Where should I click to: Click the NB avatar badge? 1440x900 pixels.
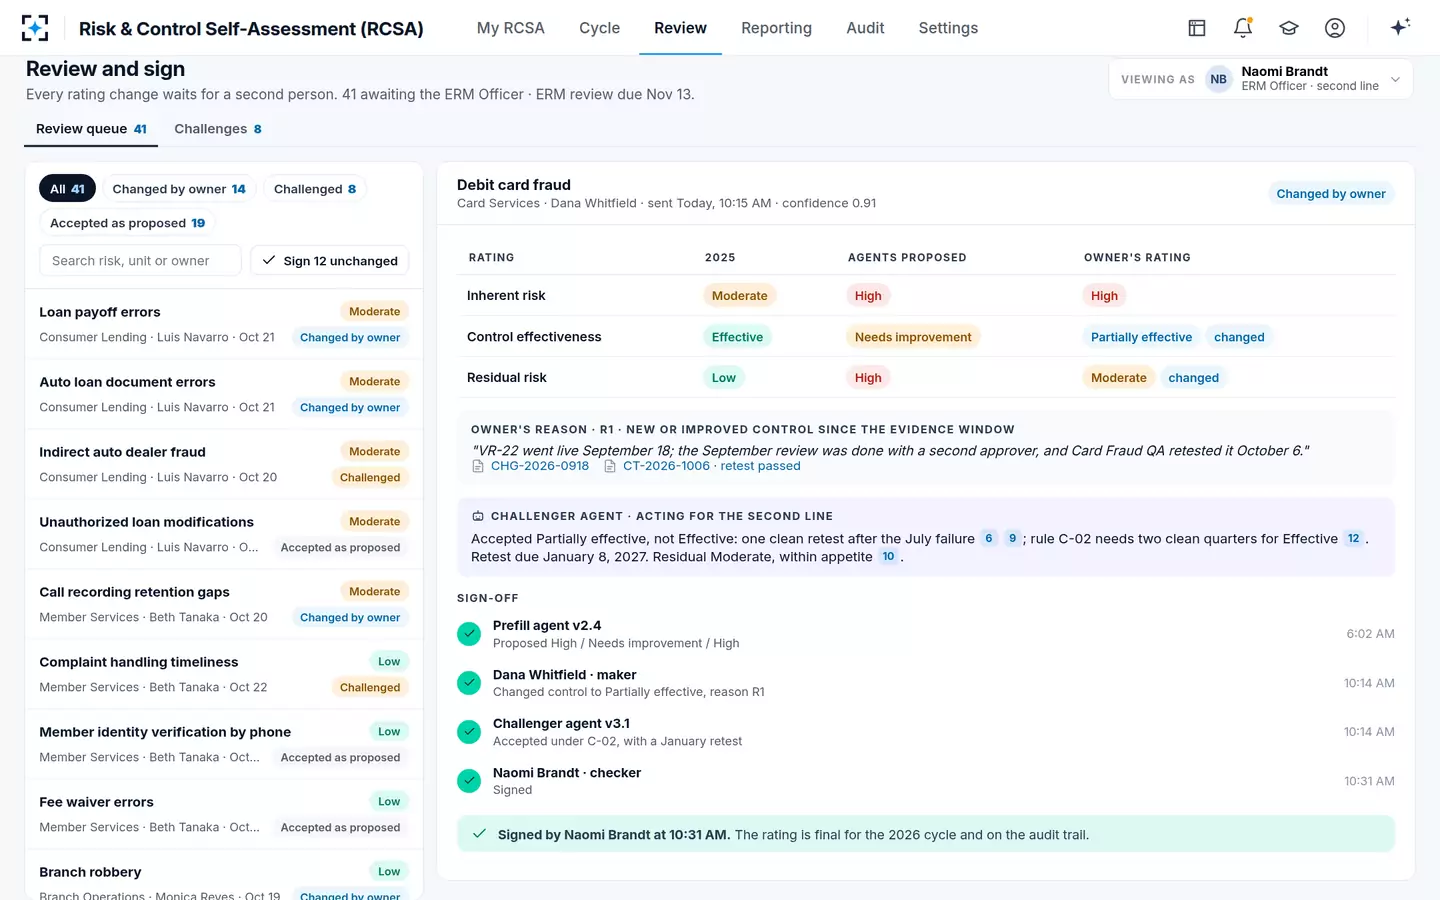coord(1218,79)
